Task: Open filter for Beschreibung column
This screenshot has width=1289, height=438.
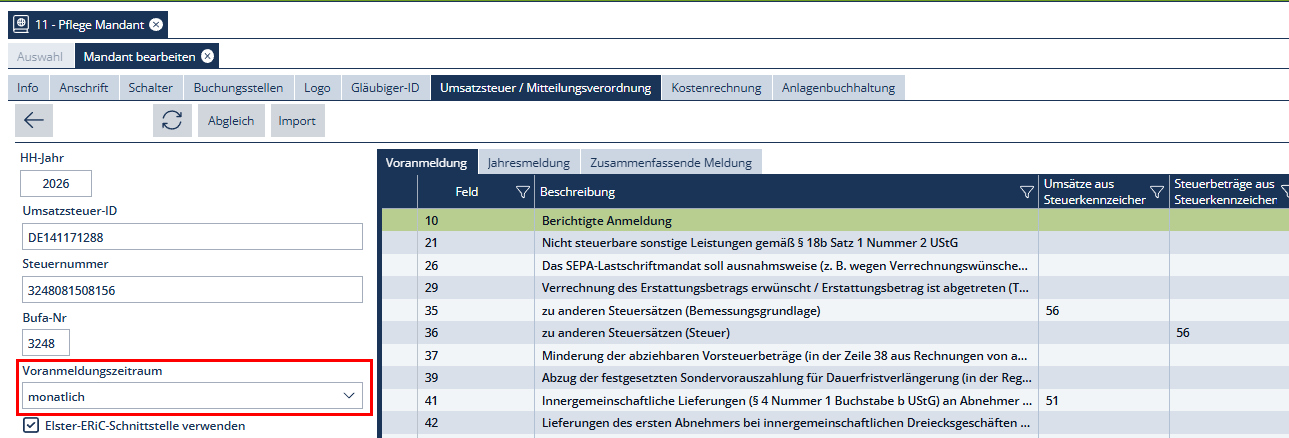Action: [1026, 192]
